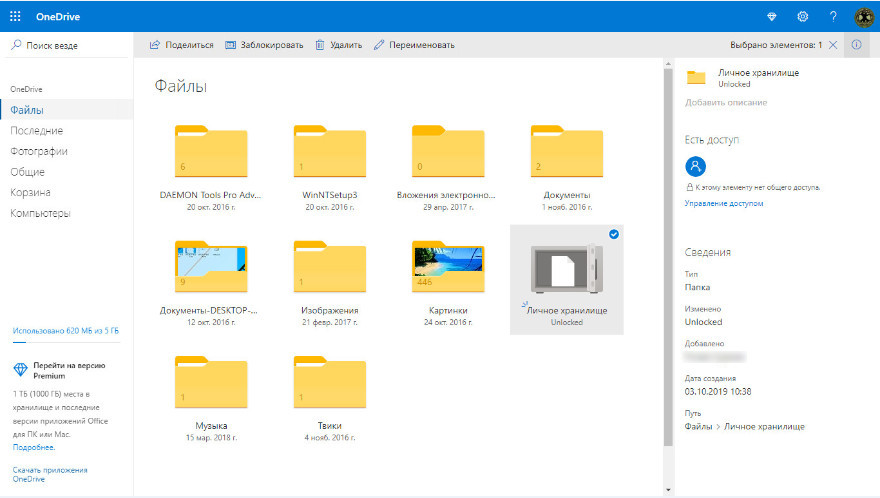Click the Поделиться share icon
880x498 pixels.
point(154,45)
